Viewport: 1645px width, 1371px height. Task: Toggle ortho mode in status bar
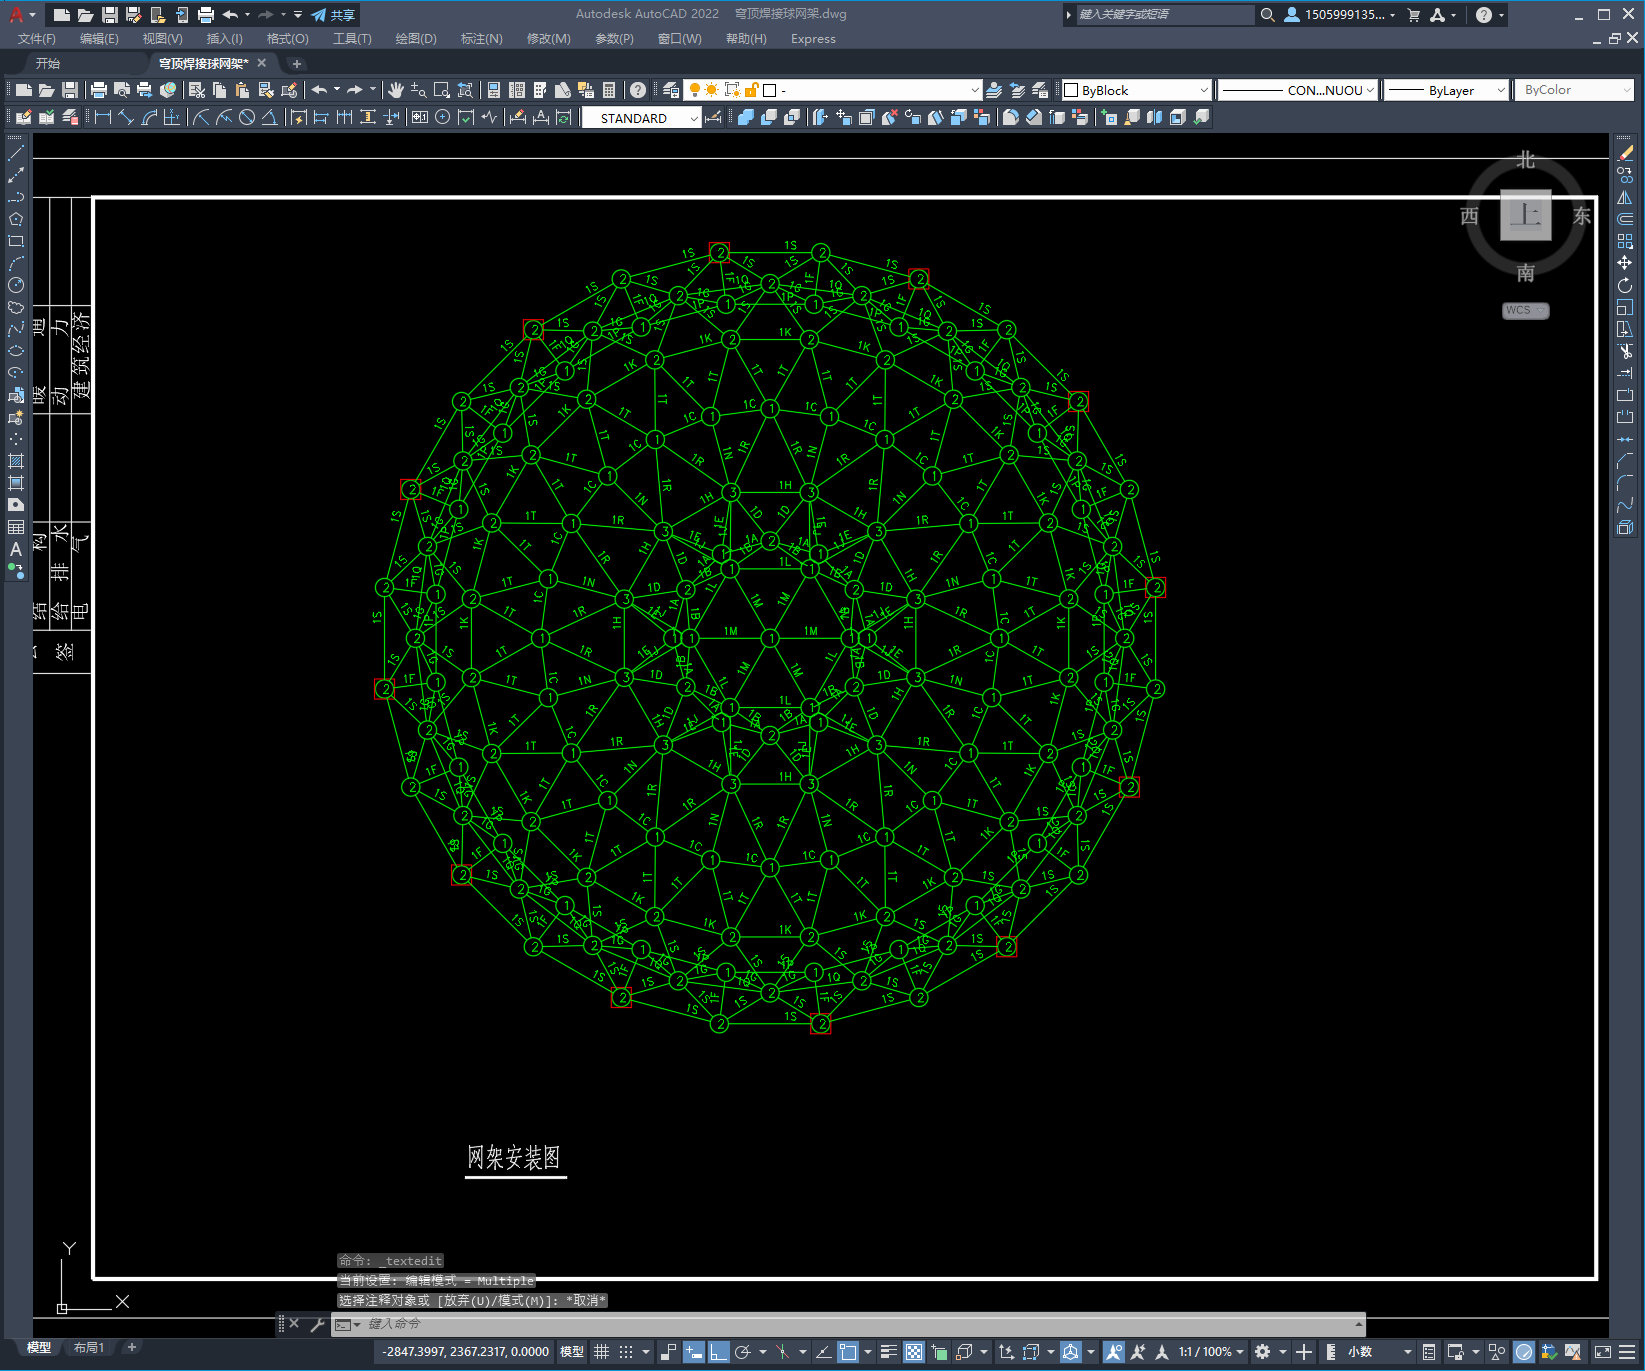(x=719, y=1352)
